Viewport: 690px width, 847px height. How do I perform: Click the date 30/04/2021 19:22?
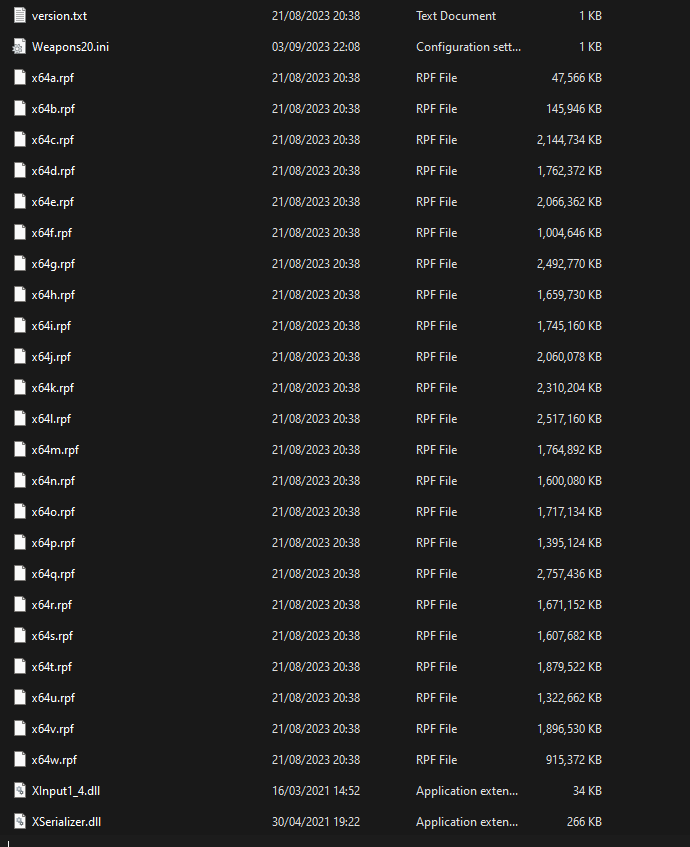(316, 822)
